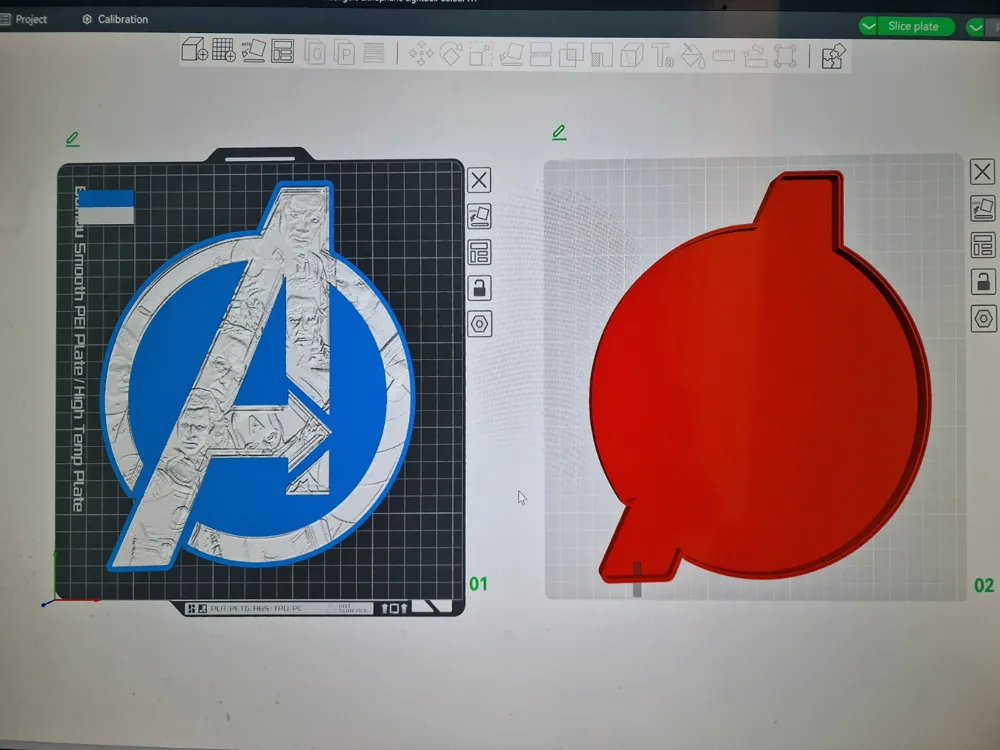The height and width of the screenshot is (750, 1000).
Task: Select the Cut tool
Action: [541, 54]
